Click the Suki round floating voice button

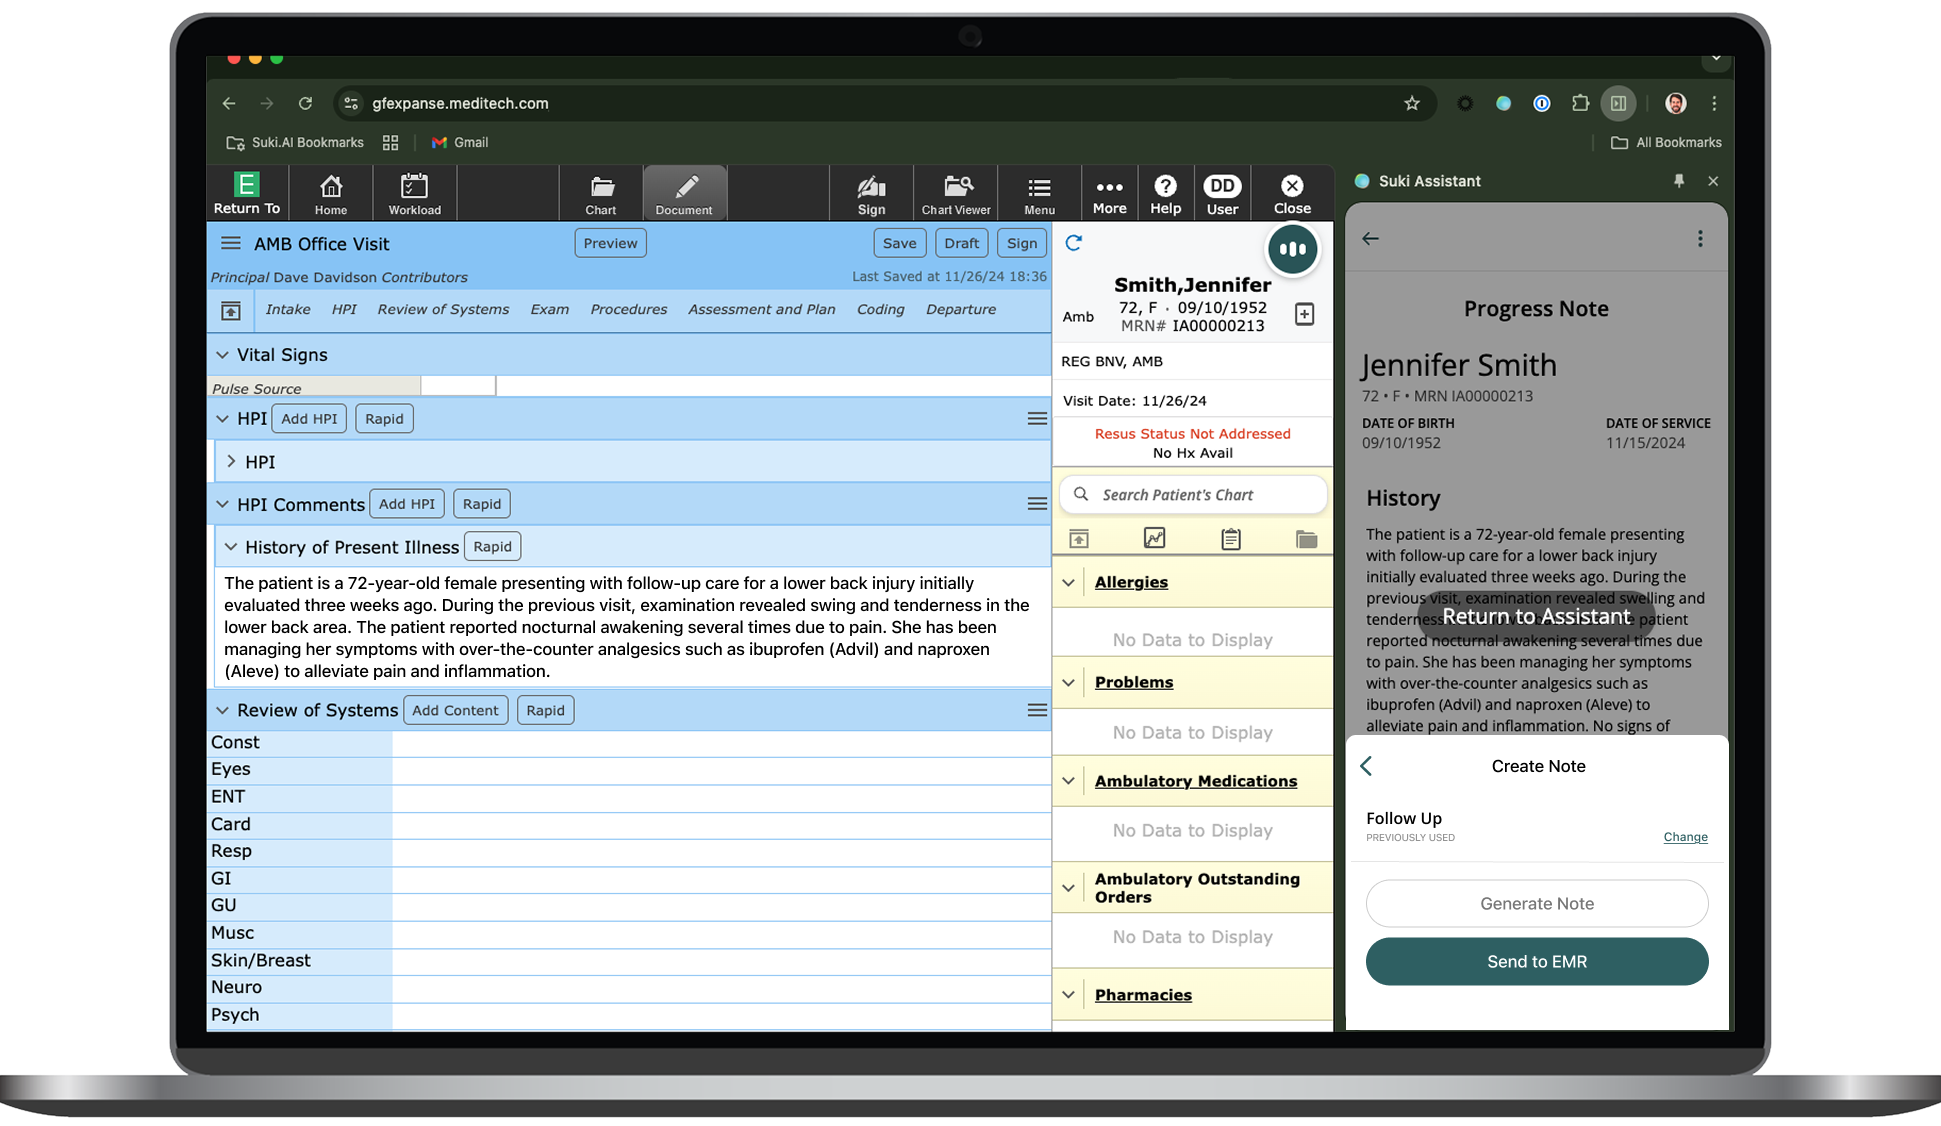1293,249
